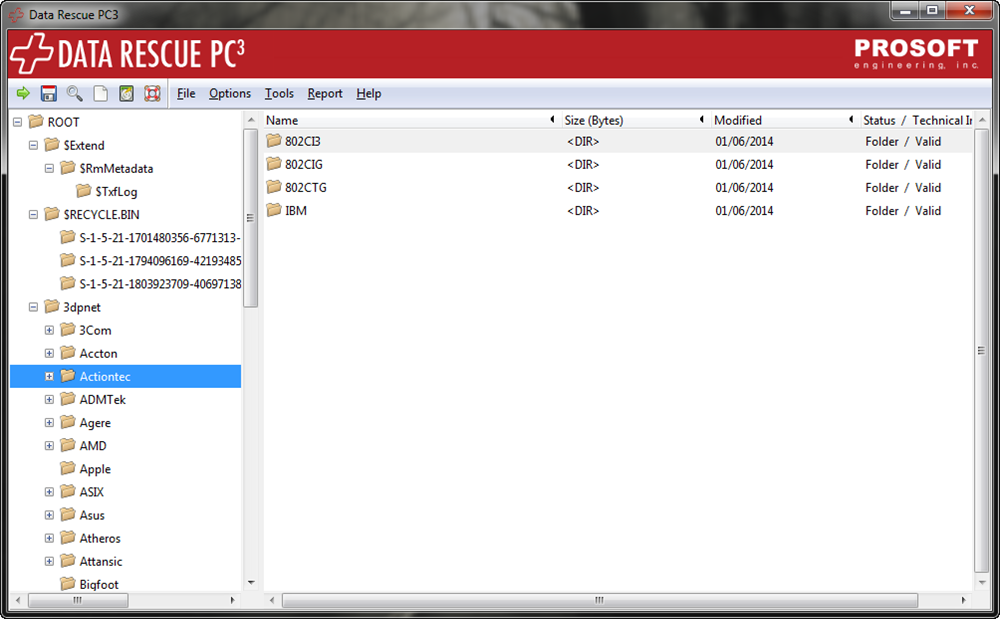1000x619 pixels.
Task: Click the blank page toolbar icon
Action: [x=101, y=94]
